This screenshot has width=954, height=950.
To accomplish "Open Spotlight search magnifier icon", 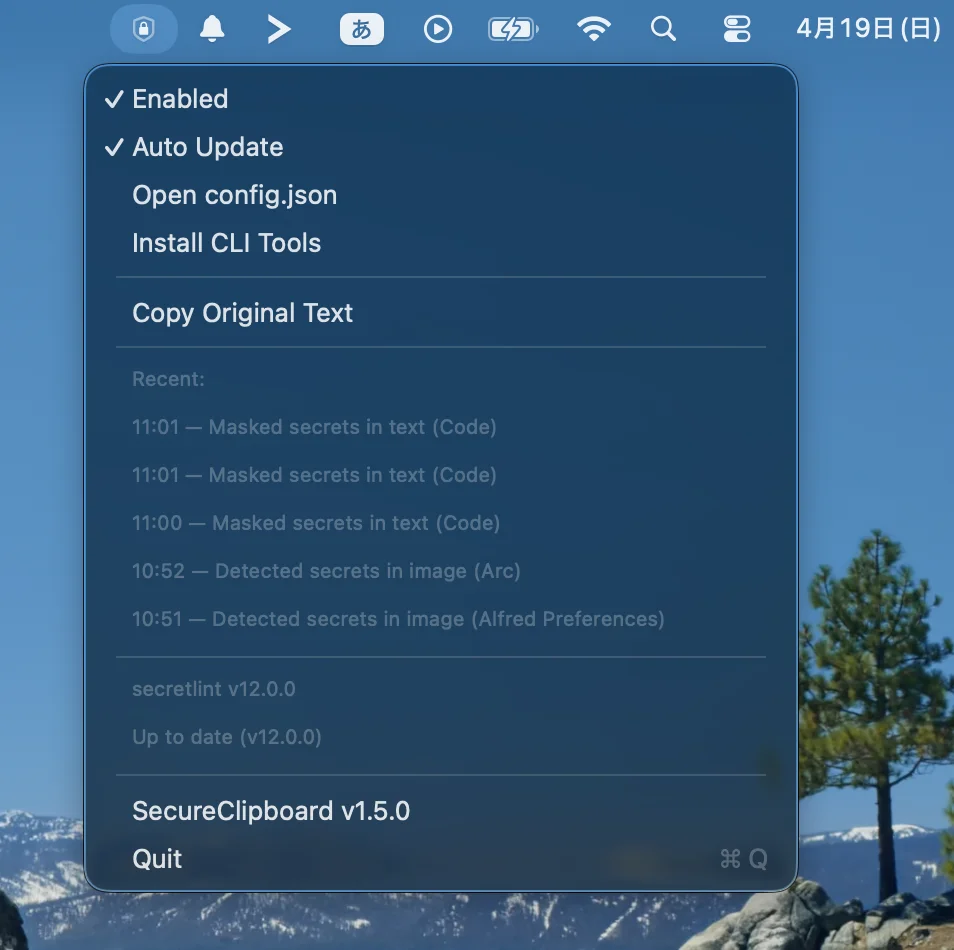I will [663, 29].
